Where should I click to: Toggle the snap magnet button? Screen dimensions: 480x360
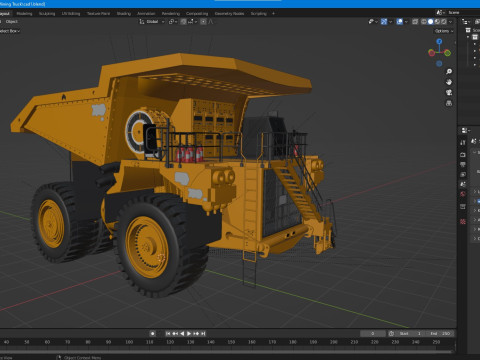tap(183, 22)
